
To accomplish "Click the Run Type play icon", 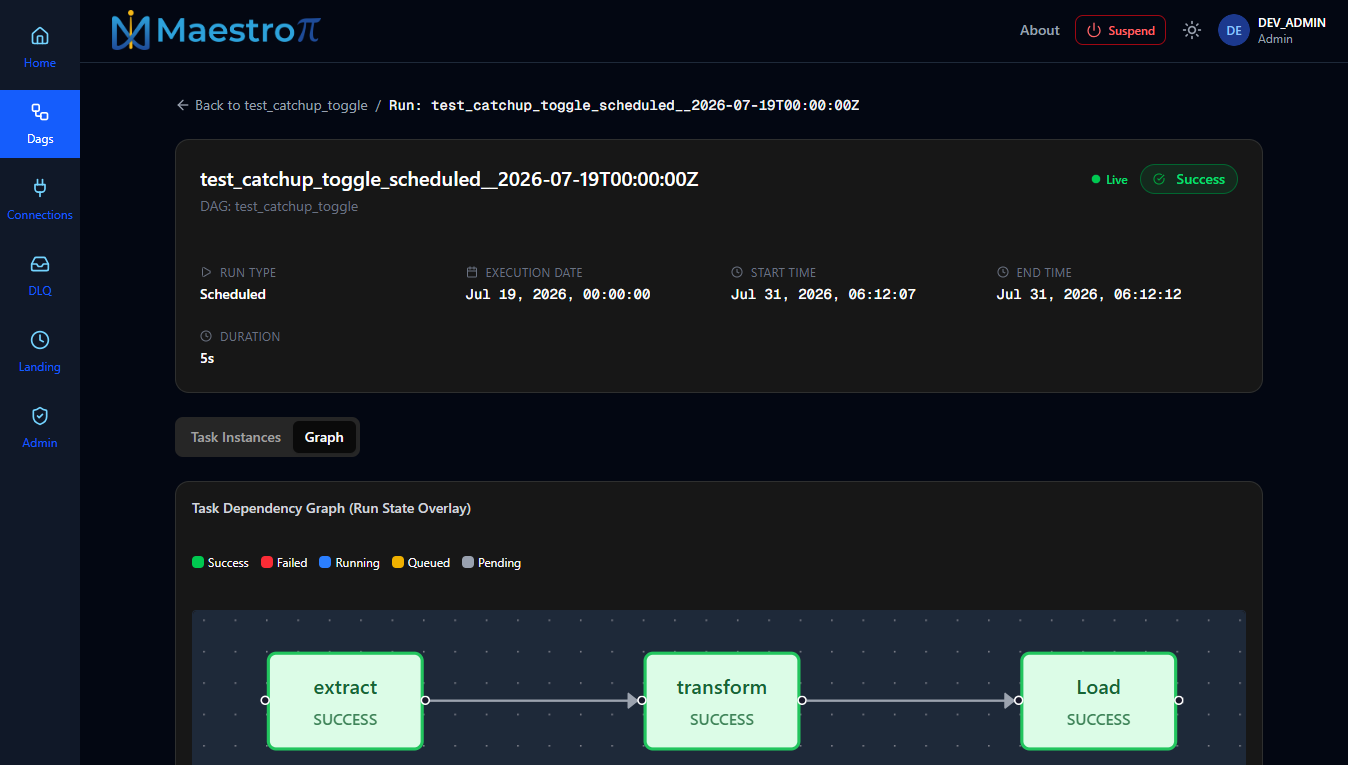I will tap(206, 272).
